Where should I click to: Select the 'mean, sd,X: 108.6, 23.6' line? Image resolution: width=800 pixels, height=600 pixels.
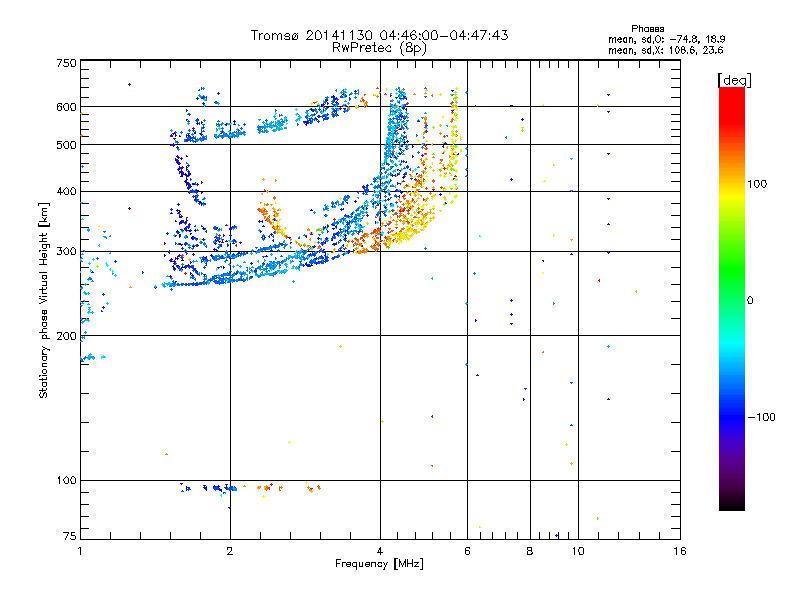pyautogui.click(x=665, y=50)
